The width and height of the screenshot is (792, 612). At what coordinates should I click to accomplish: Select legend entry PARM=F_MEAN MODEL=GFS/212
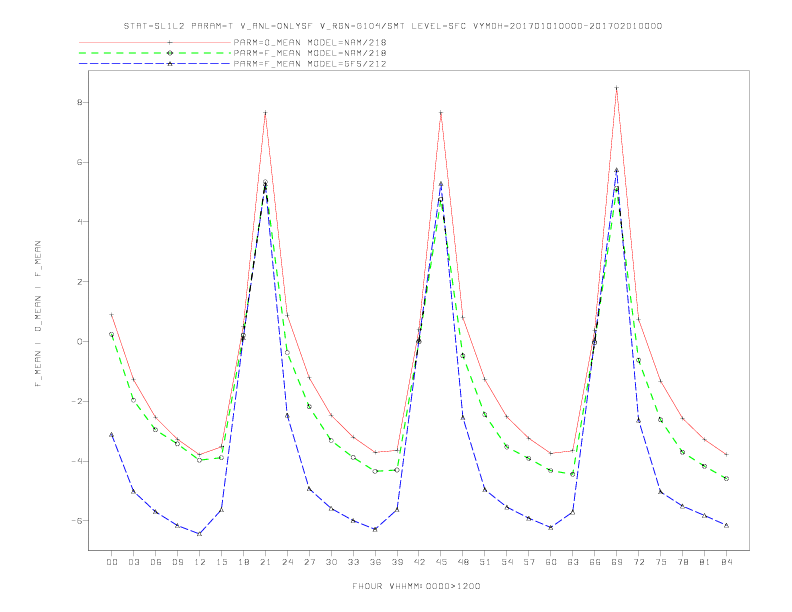coord(310,64)
